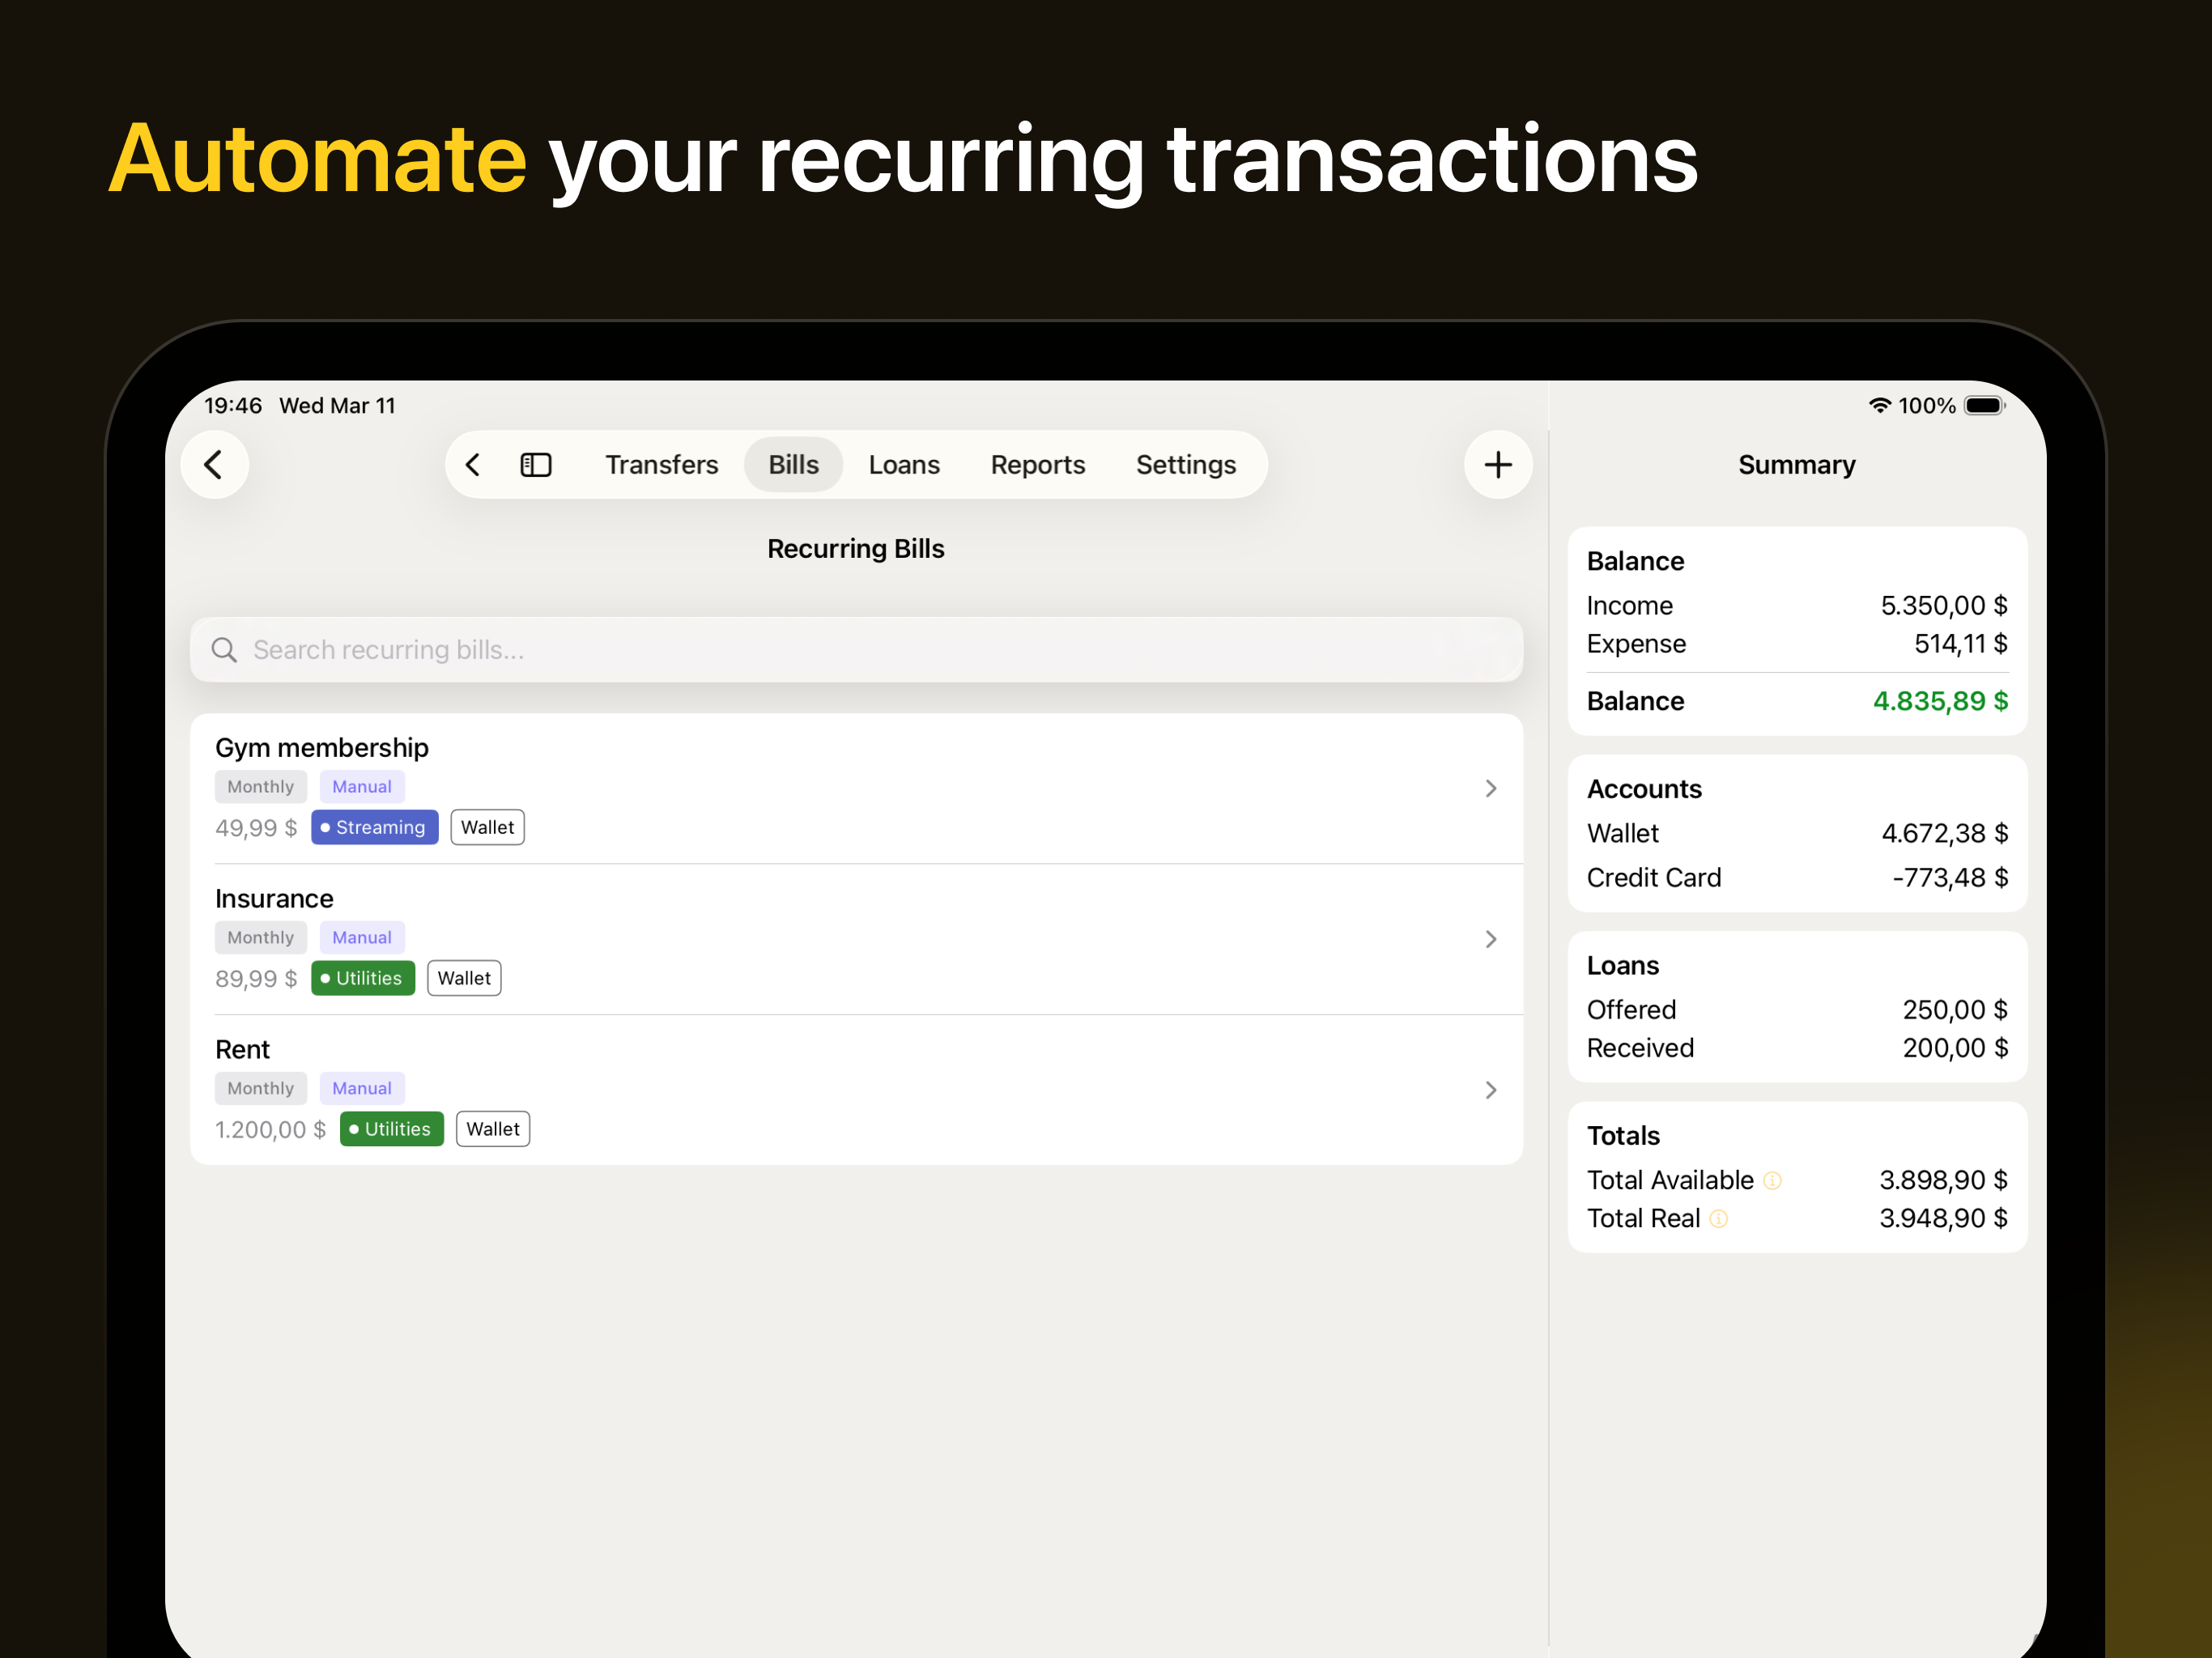Screen dimensions: 2212x1658
Task: Click Gym membership's Manual tag
Action: point(362,787)
